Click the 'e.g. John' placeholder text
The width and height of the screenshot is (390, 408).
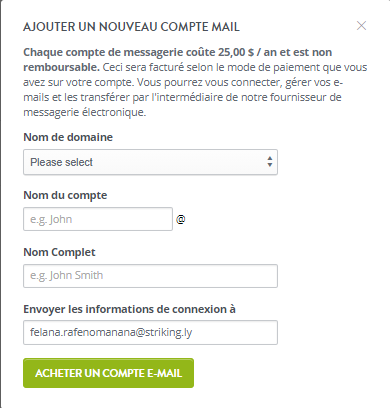tap(51, 220)
